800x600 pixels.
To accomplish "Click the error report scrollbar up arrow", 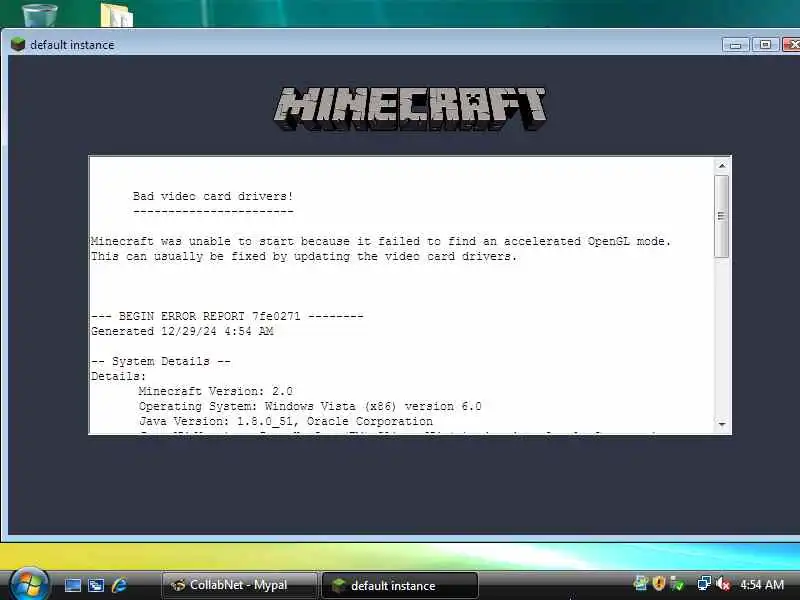I will pos(722,165).
